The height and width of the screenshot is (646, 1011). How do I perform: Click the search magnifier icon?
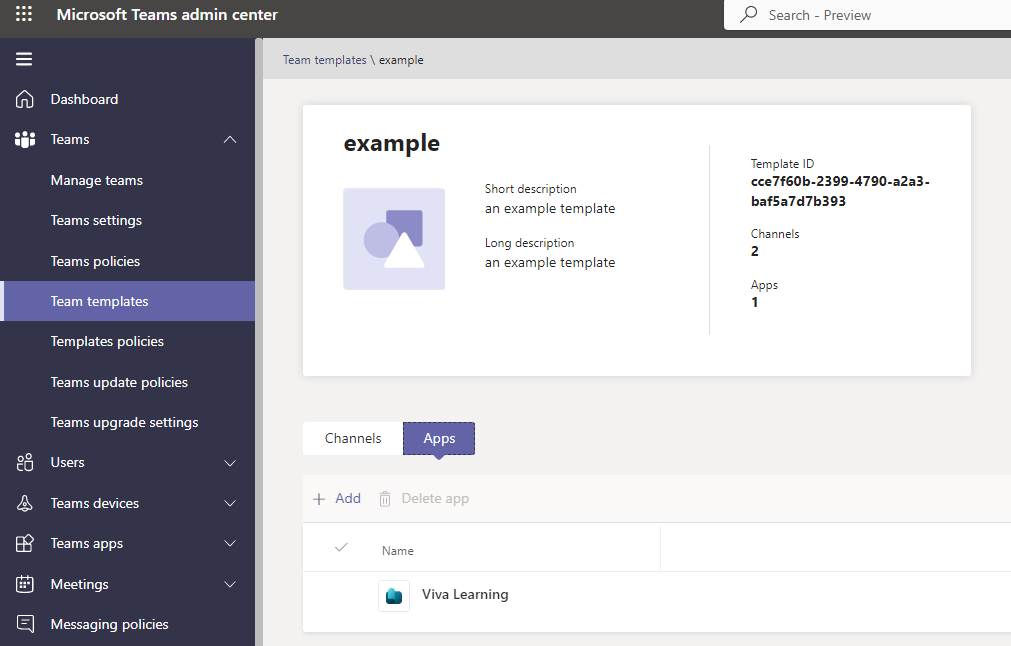click(748, 14)
